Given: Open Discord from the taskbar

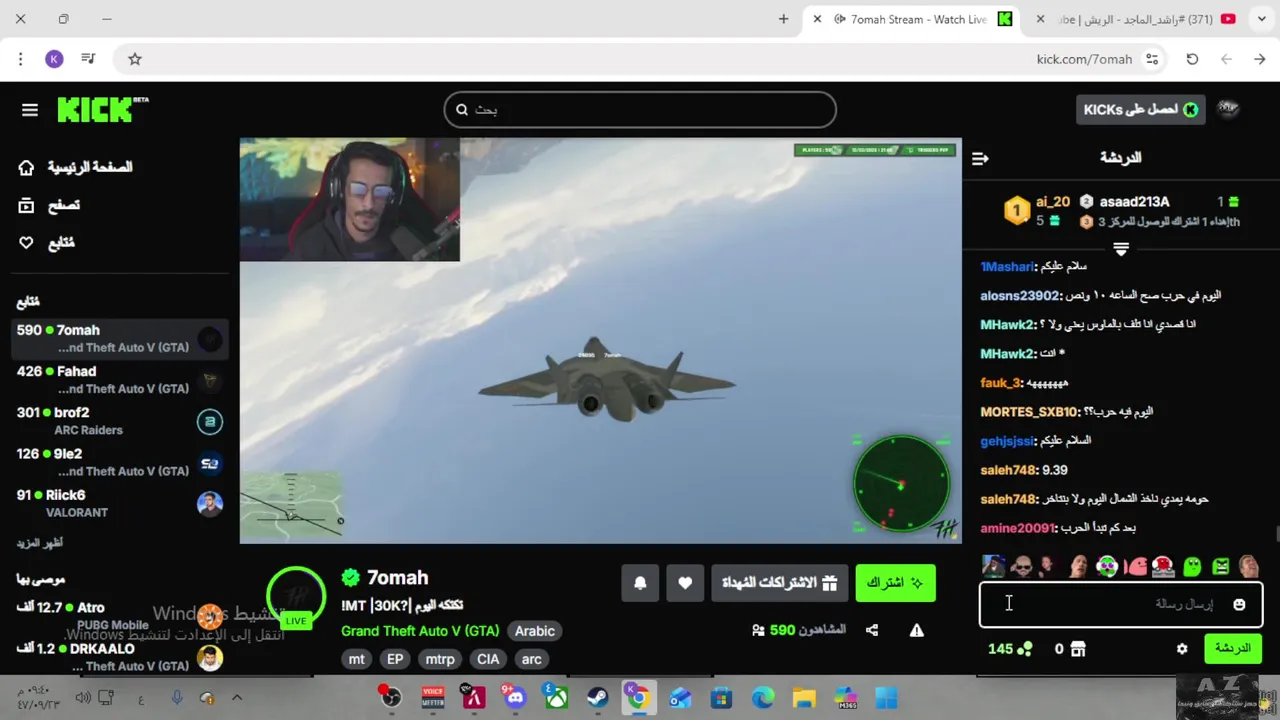Looking at the screenshot, I should click(515, 697).
